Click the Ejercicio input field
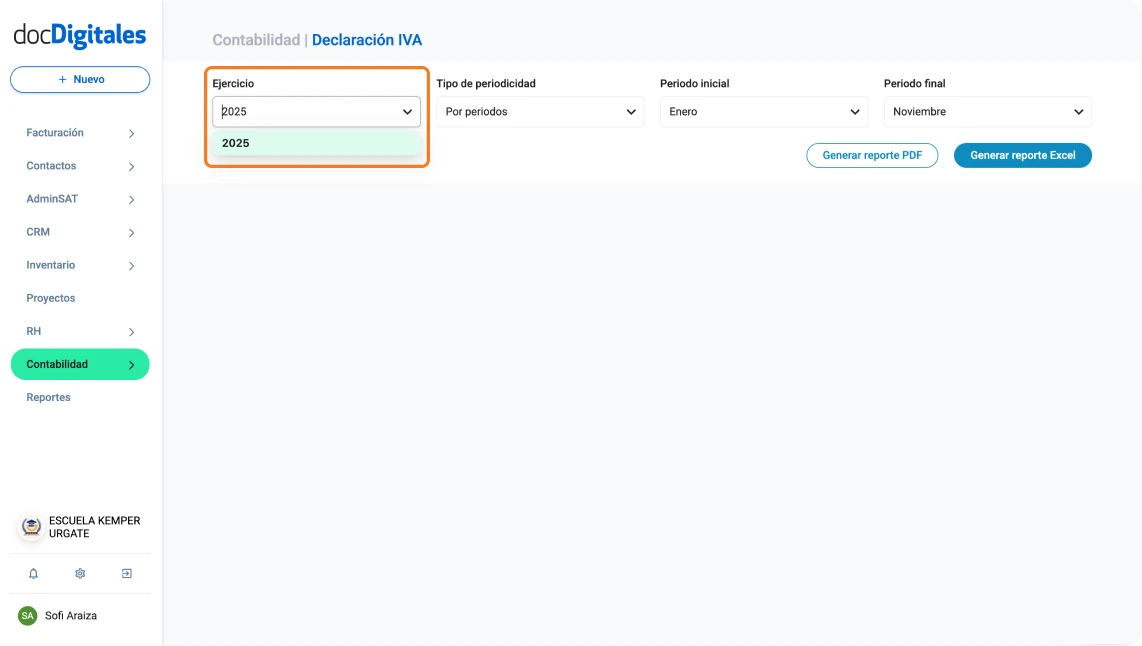 [x=305, y=112]
